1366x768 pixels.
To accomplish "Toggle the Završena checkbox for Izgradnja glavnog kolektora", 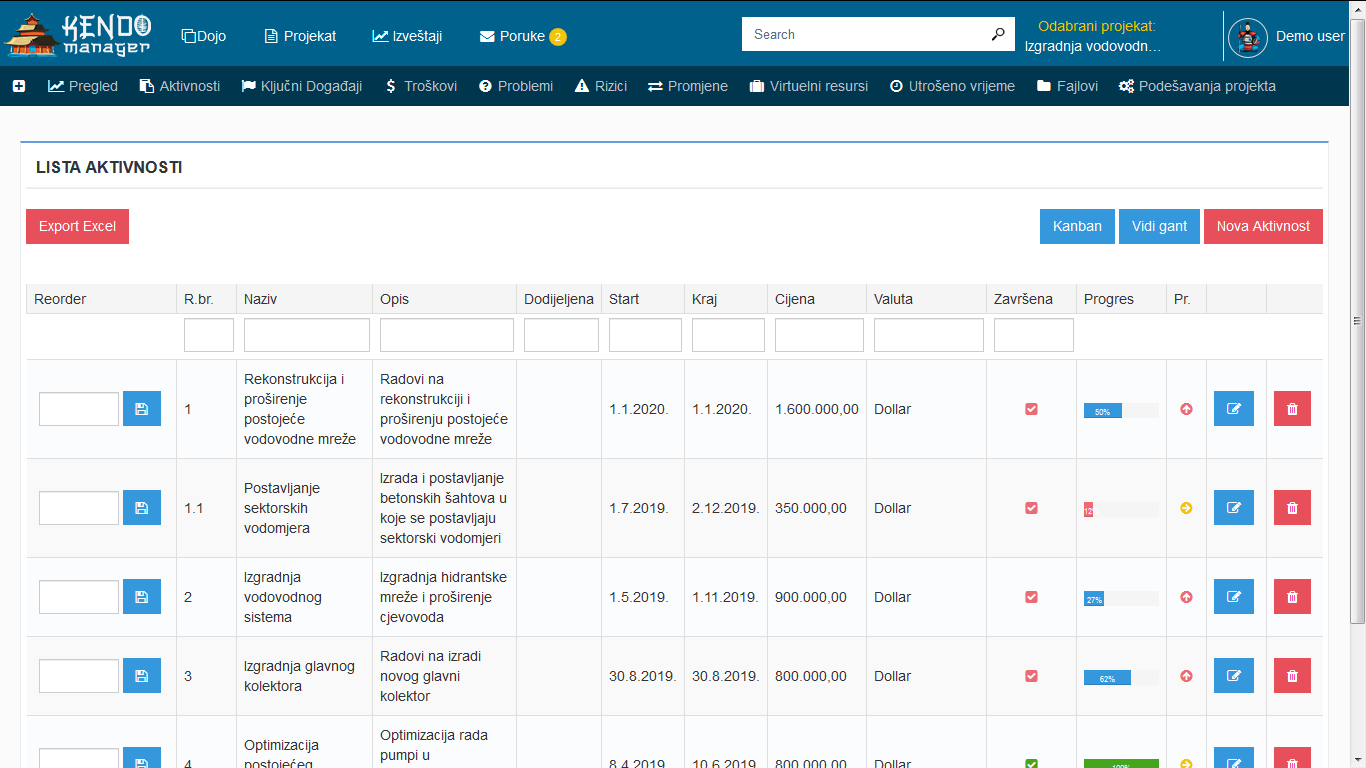I will point(1031,676).
